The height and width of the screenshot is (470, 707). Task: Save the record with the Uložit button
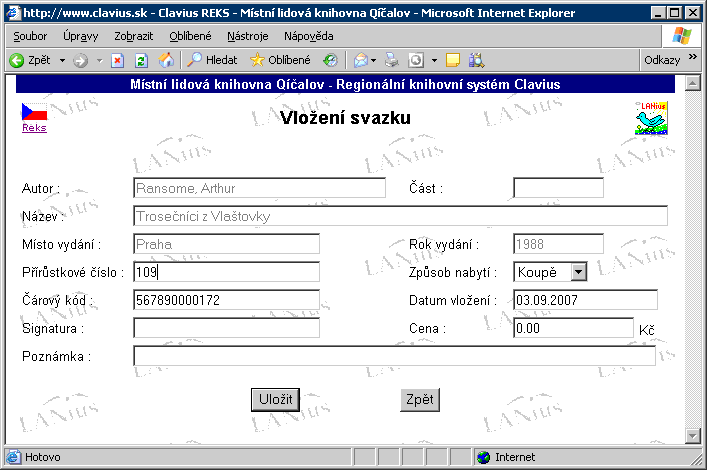click(x=275, y=400)
